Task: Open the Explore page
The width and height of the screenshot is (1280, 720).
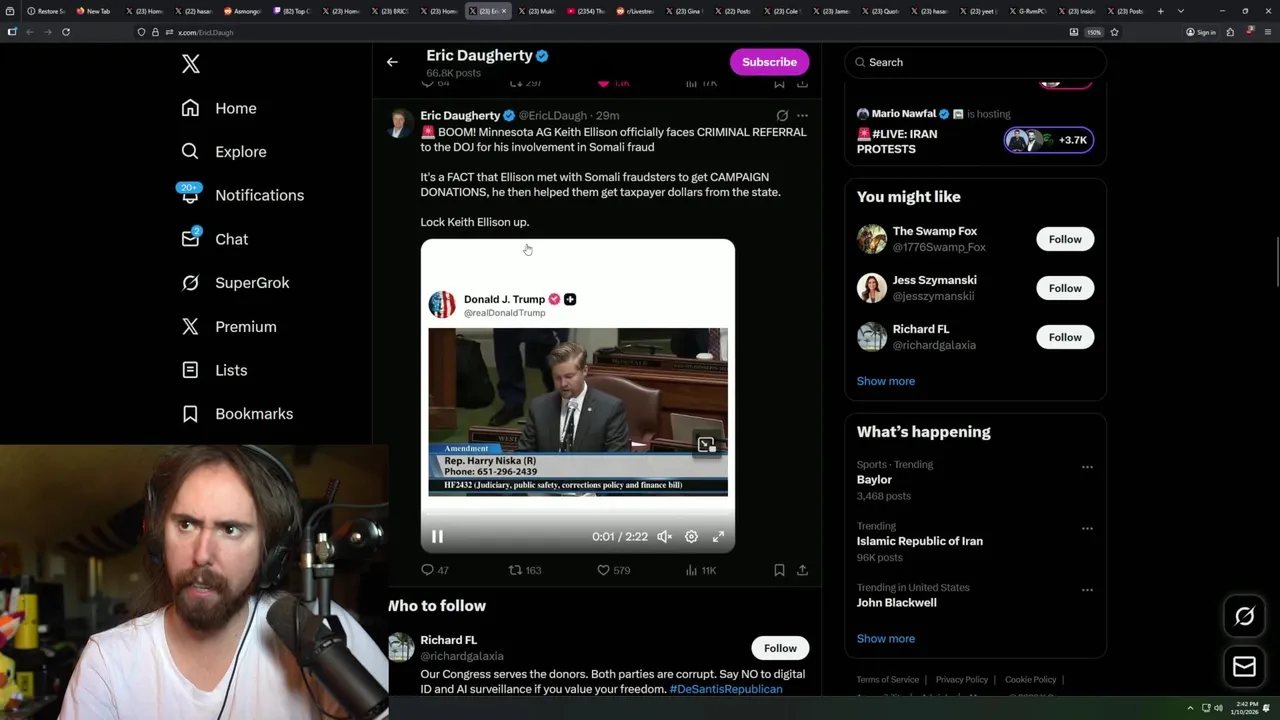Action: (x=224, y=152)
